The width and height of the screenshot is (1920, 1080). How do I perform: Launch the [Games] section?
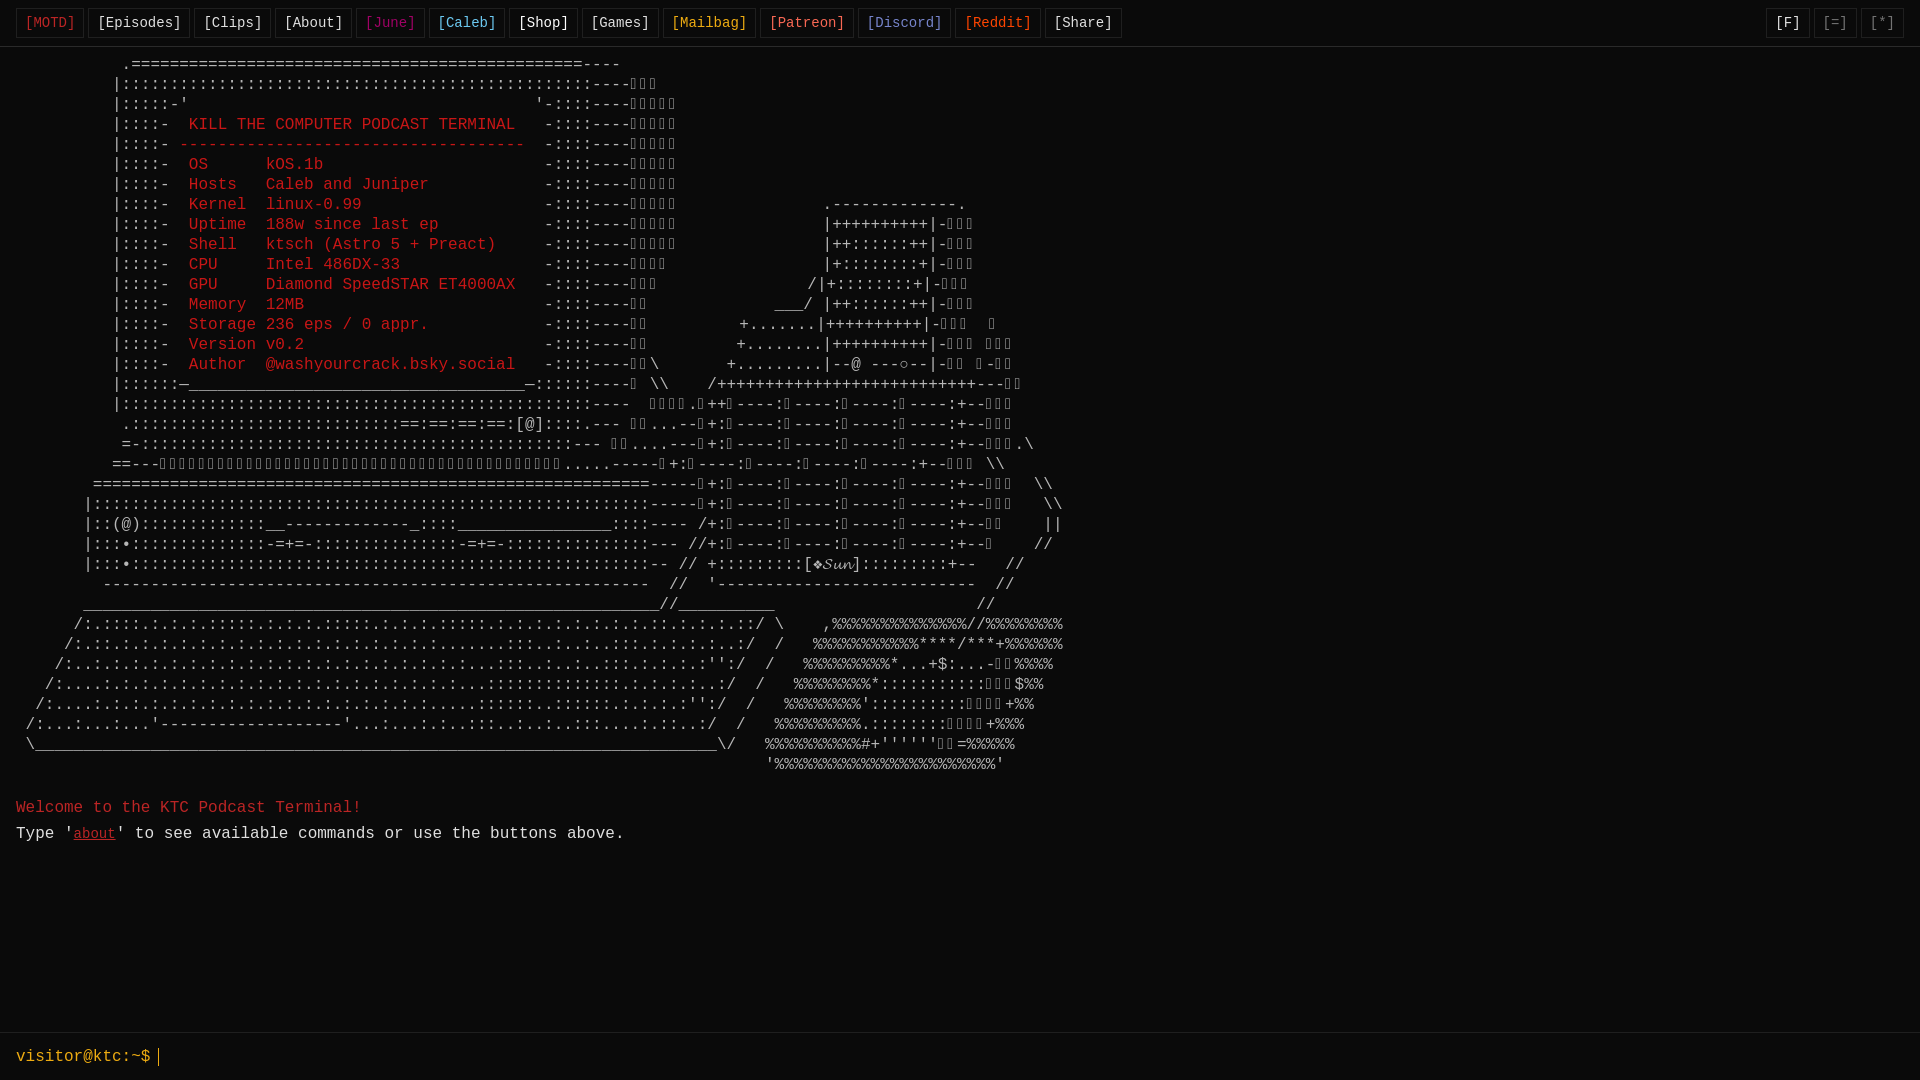620,23
